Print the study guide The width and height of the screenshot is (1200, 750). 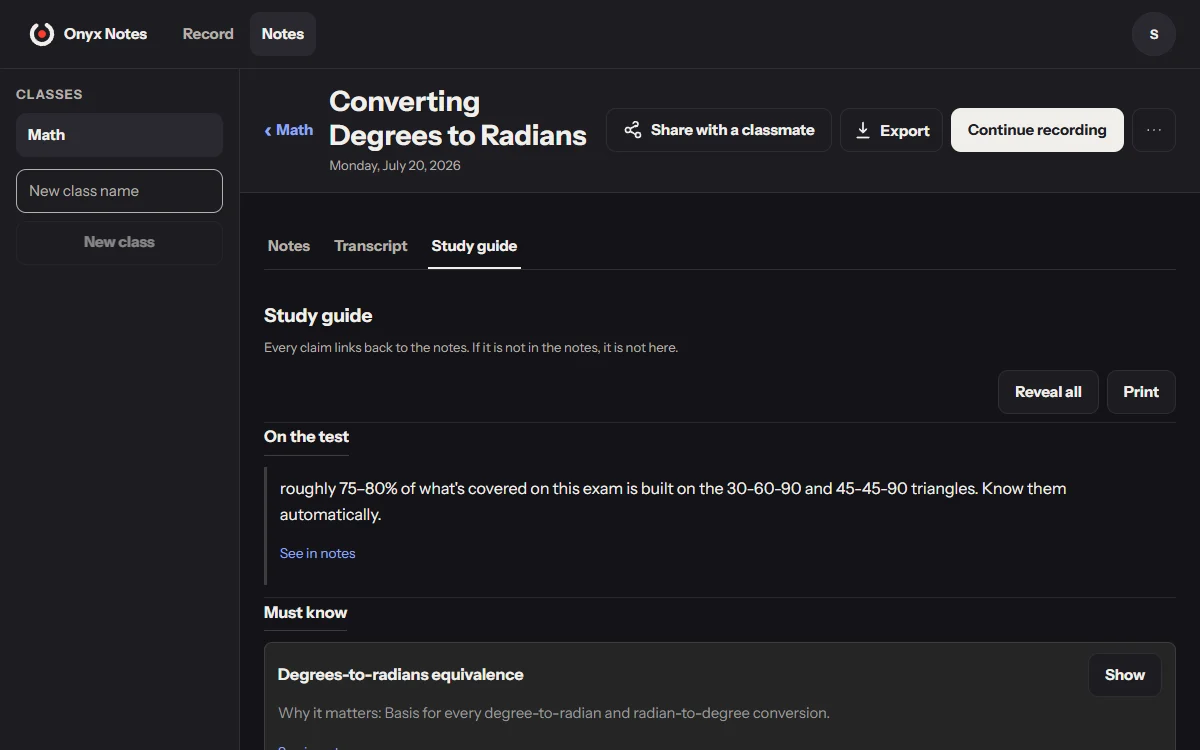[x=1141, y=392]
